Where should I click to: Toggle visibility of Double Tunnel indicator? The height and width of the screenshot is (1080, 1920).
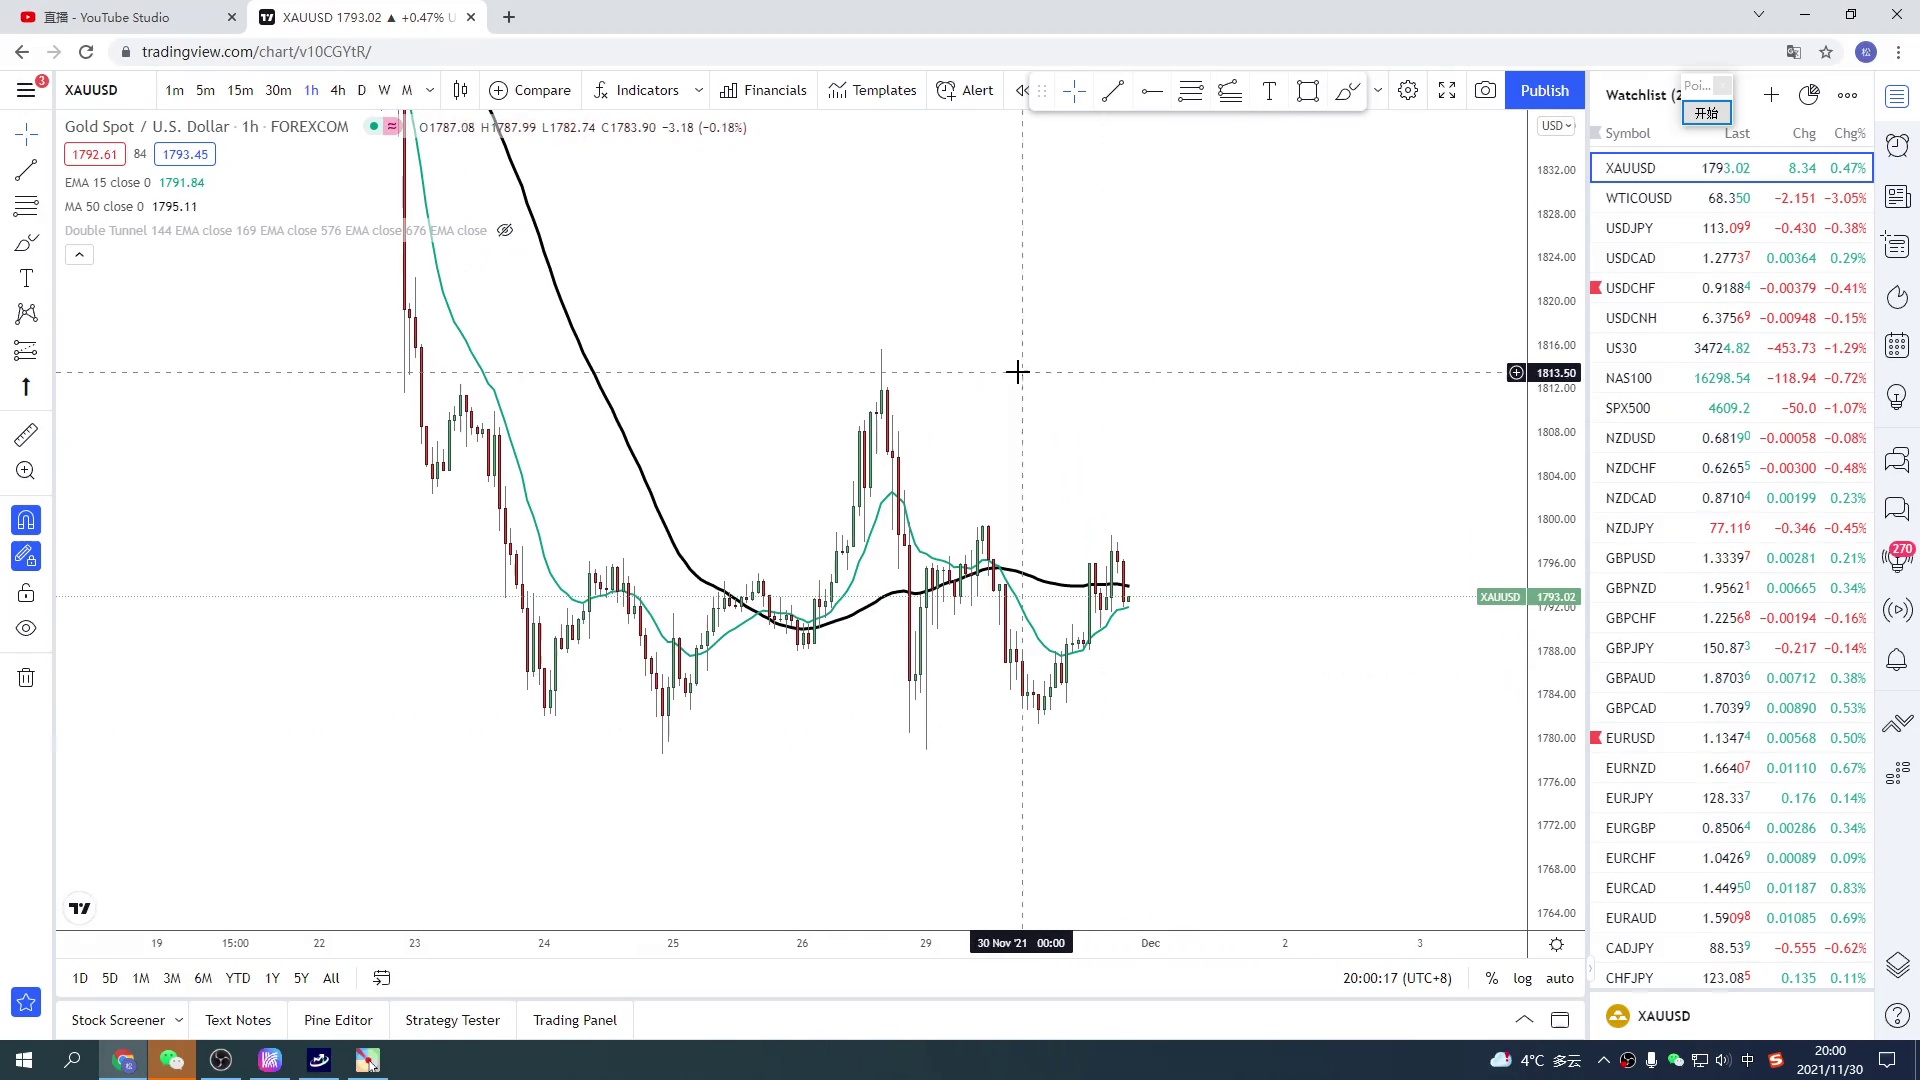(x=505, y=231)
